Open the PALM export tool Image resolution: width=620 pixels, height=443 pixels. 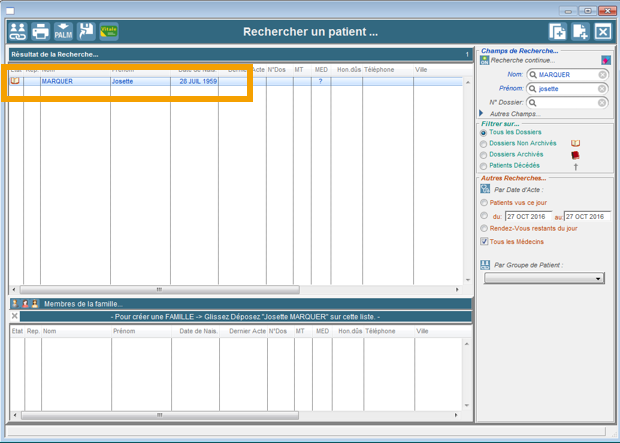[x=63, y=32]
